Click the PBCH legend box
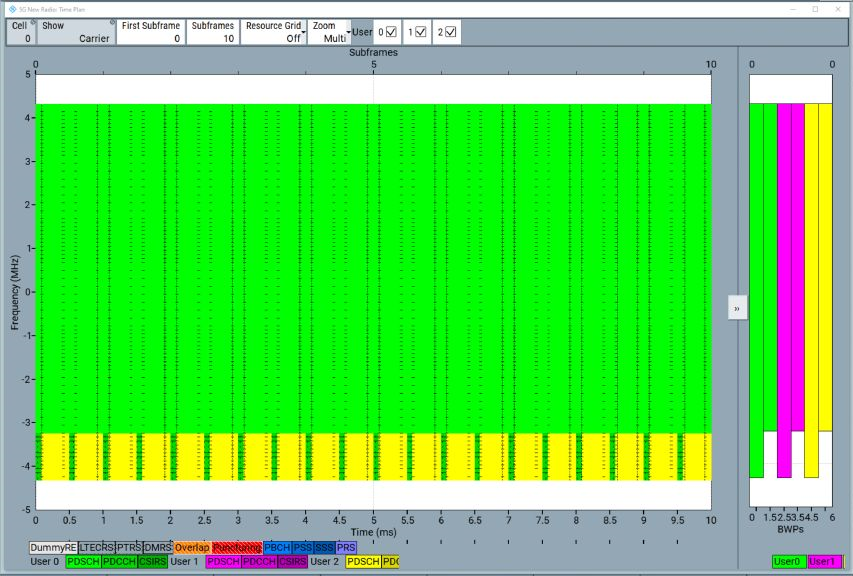This screenshot has width=853, height=576. [x=276, y=547]
